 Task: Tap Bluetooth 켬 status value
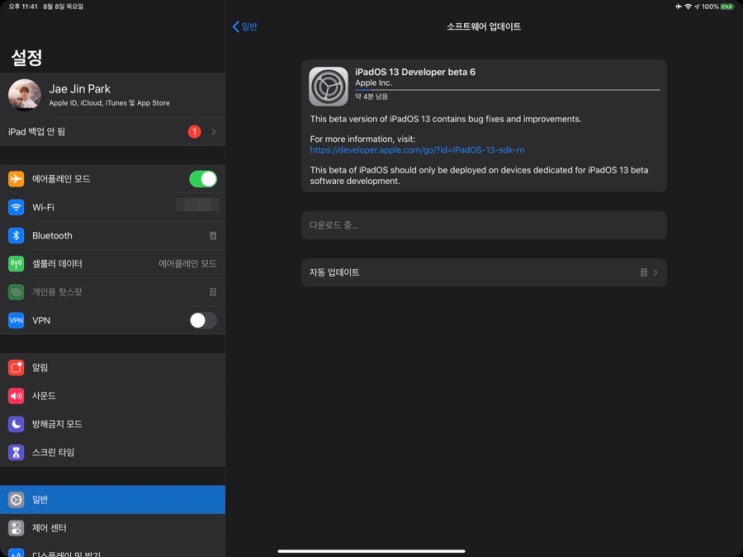click(x=213, y=236)
